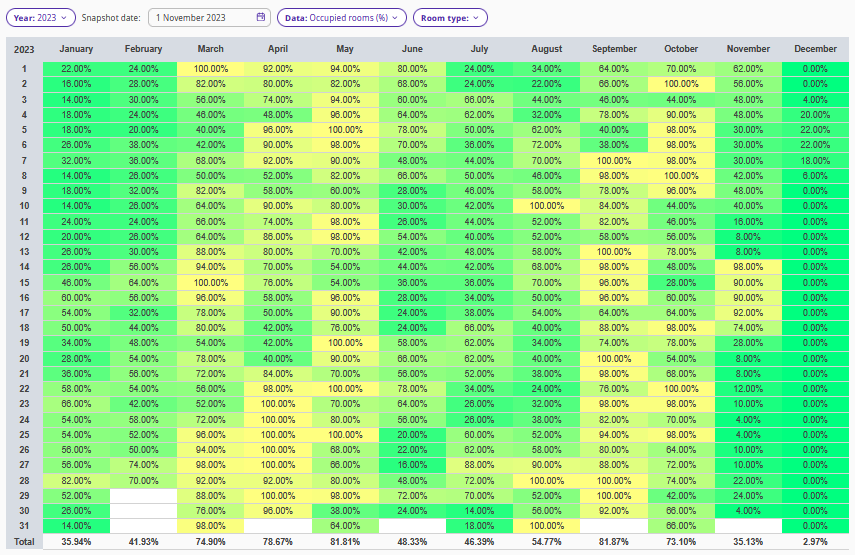Screen dimensions: 855x555
Task: Click the March total 74.90% cell
Action: [210, 541]
